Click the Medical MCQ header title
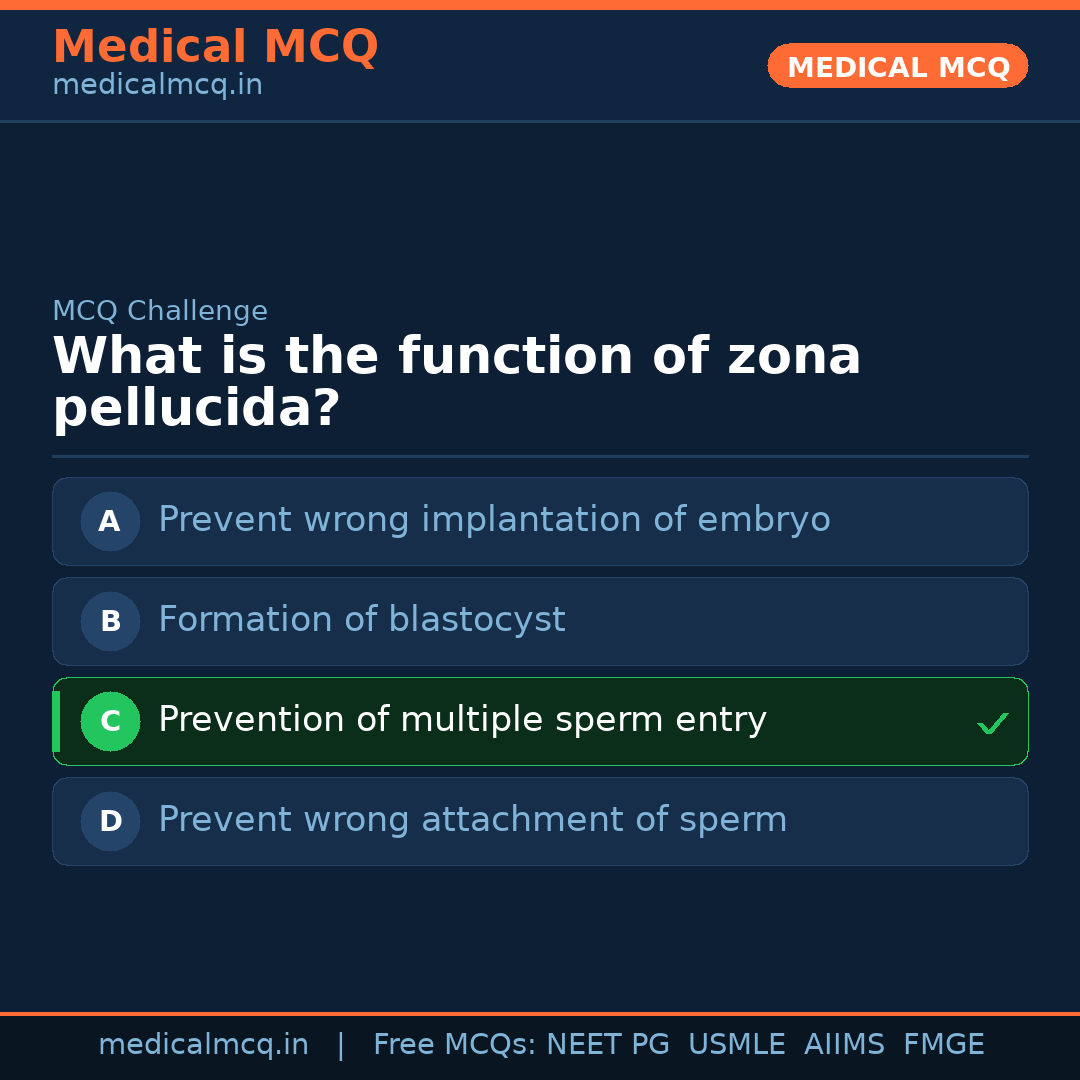1080x1080 pixels. tap(215, 47)
